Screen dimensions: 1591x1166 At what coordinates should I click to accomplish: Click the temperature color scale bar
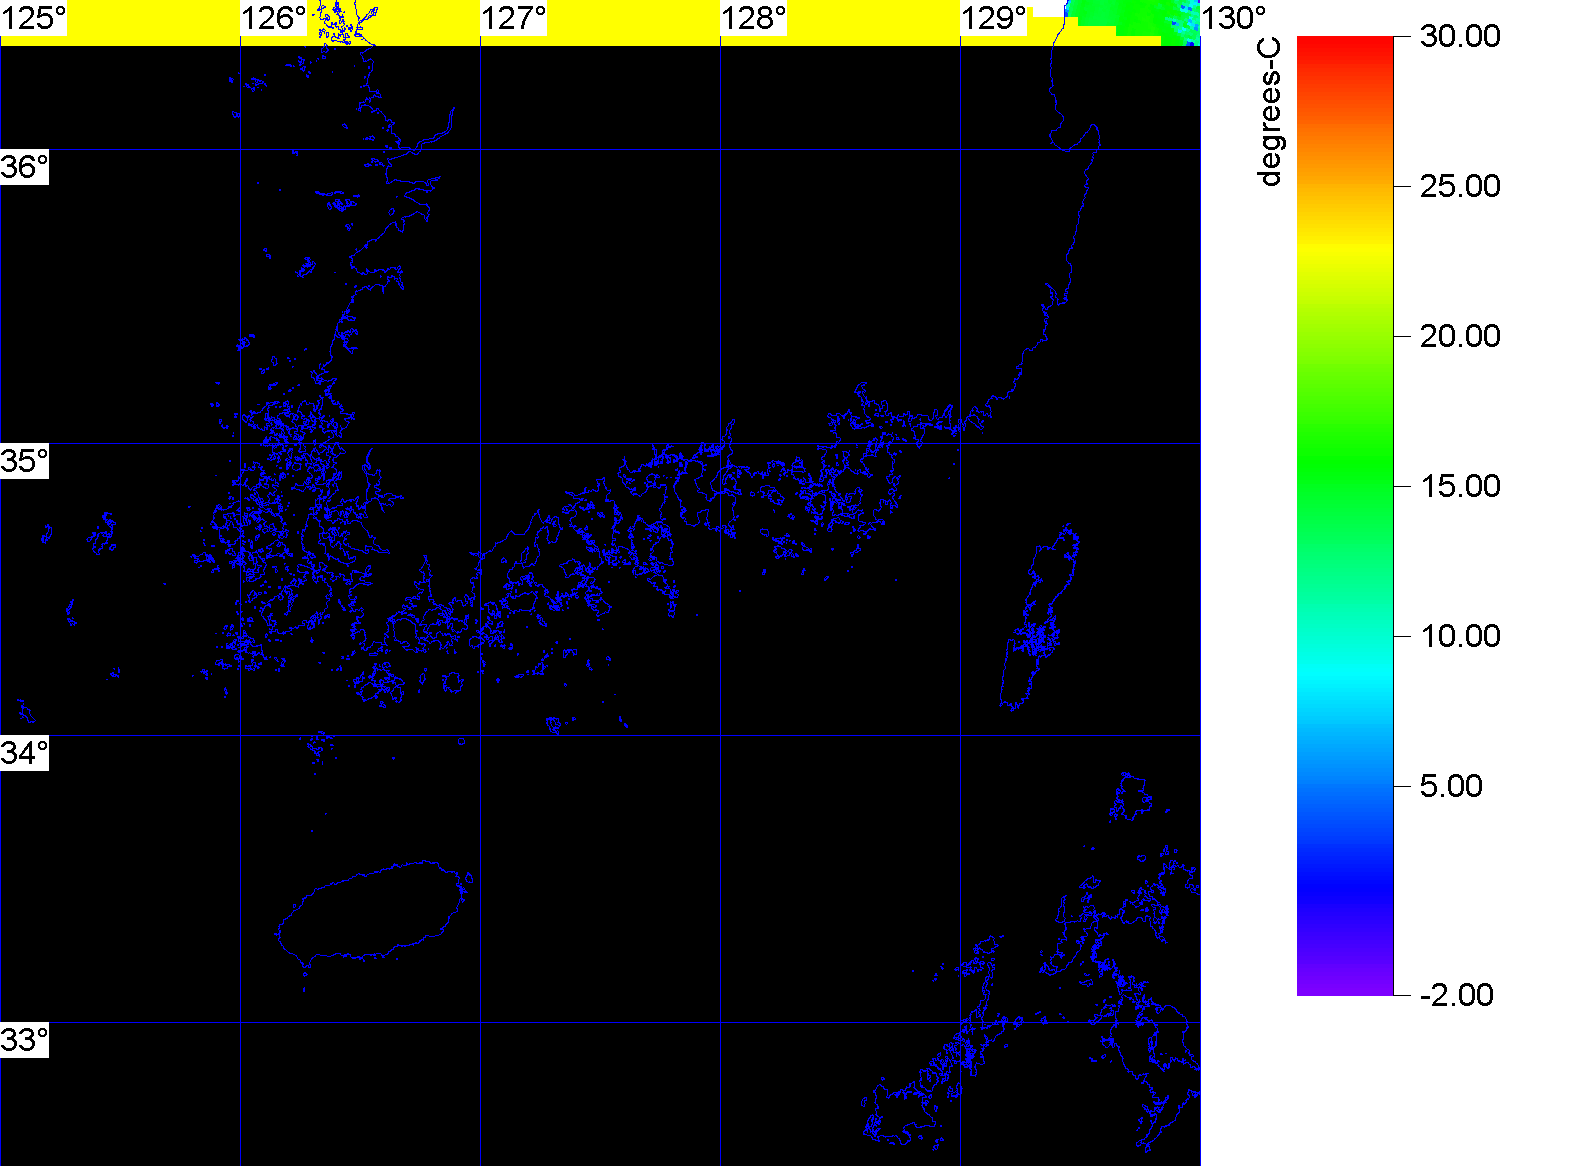1345,516
